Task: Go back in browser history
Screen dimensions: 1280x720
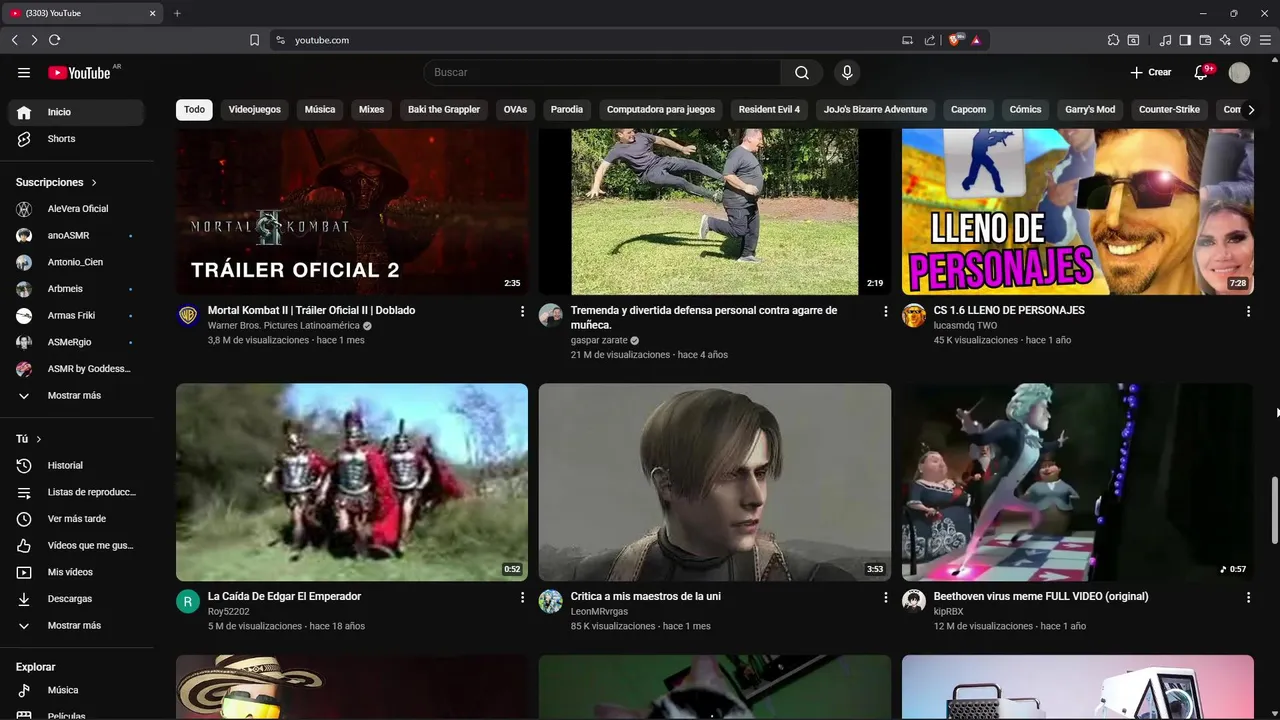Action: (x=14, y=40)
